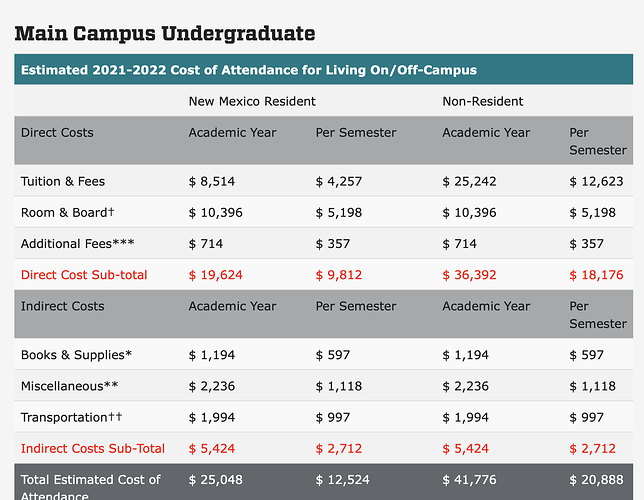Click the Books & Supplies row label
Viewport: 644px width, 500px height.
[x=76, y=355]
